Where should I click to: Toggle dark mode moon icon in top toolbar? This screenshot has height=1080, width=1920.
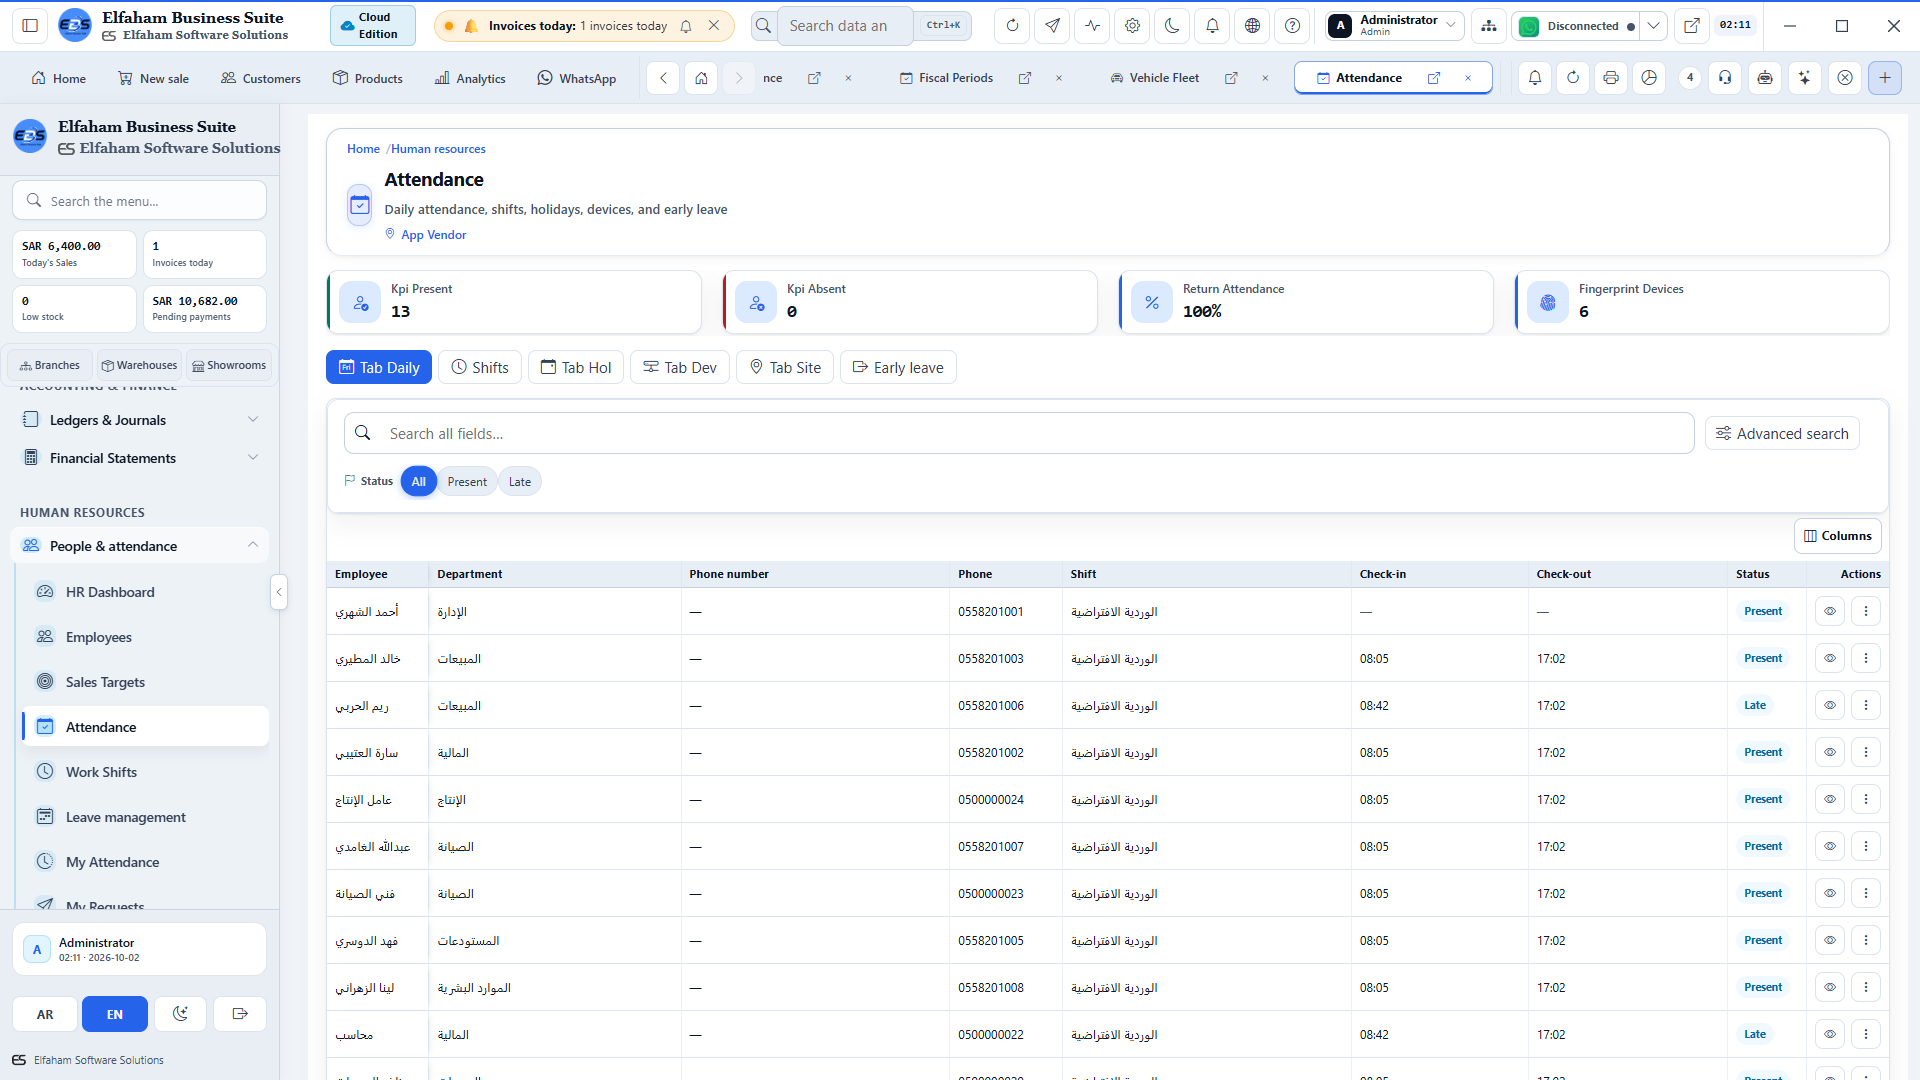coord(1172,26)
